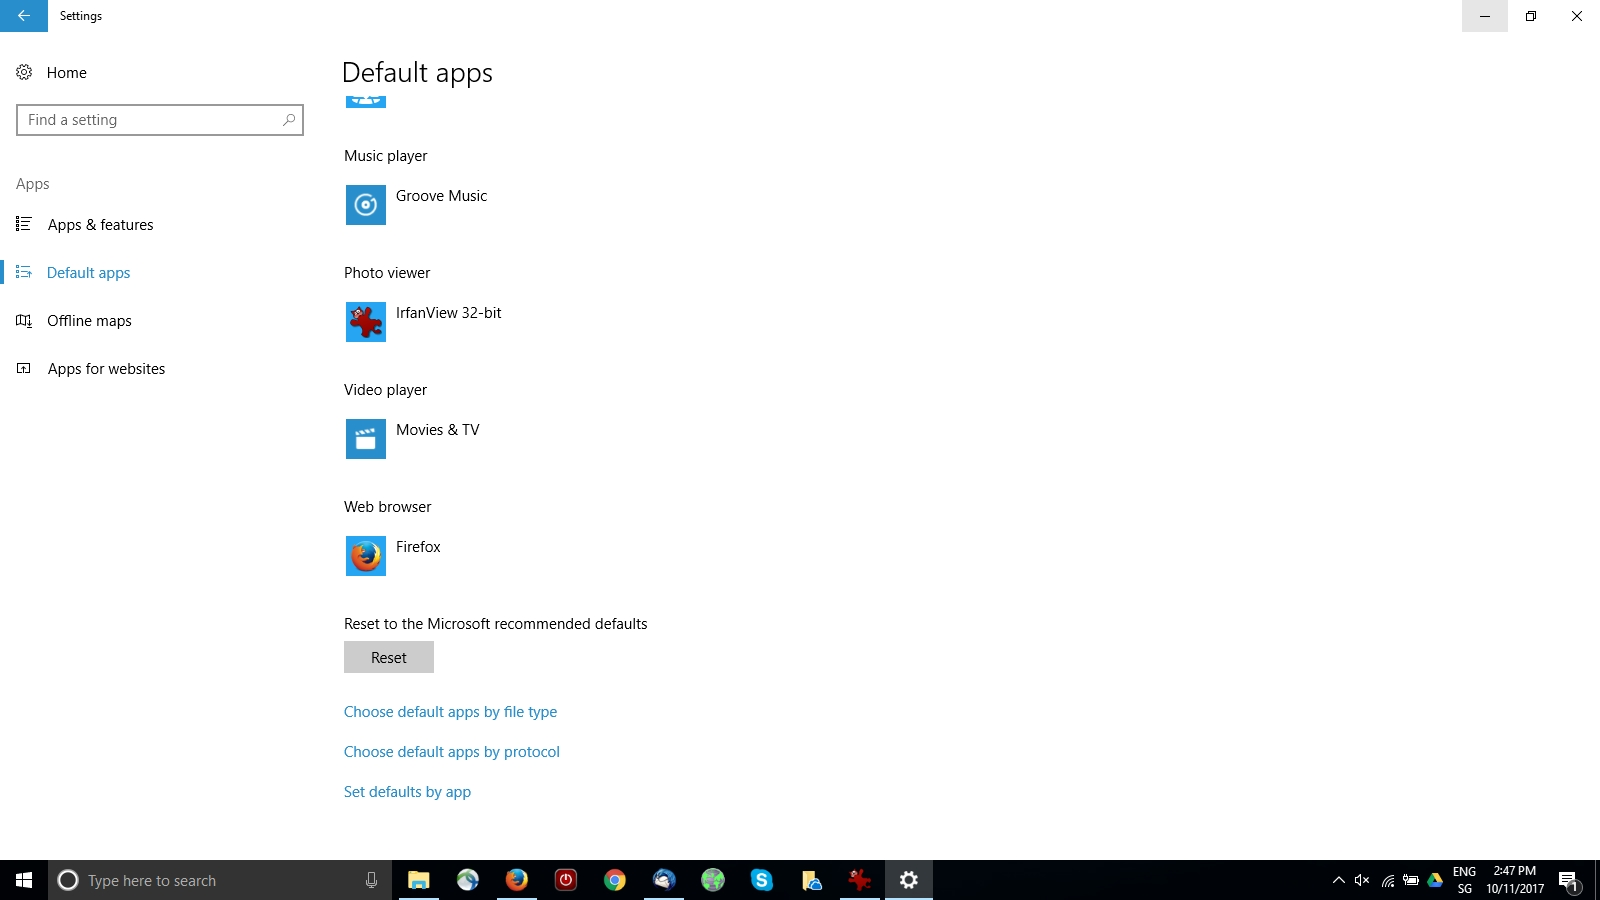The height and width of the screenshot is (900, 1600).
Task: Switch to IrfanView in the taskbar
Action: point(860,880)
